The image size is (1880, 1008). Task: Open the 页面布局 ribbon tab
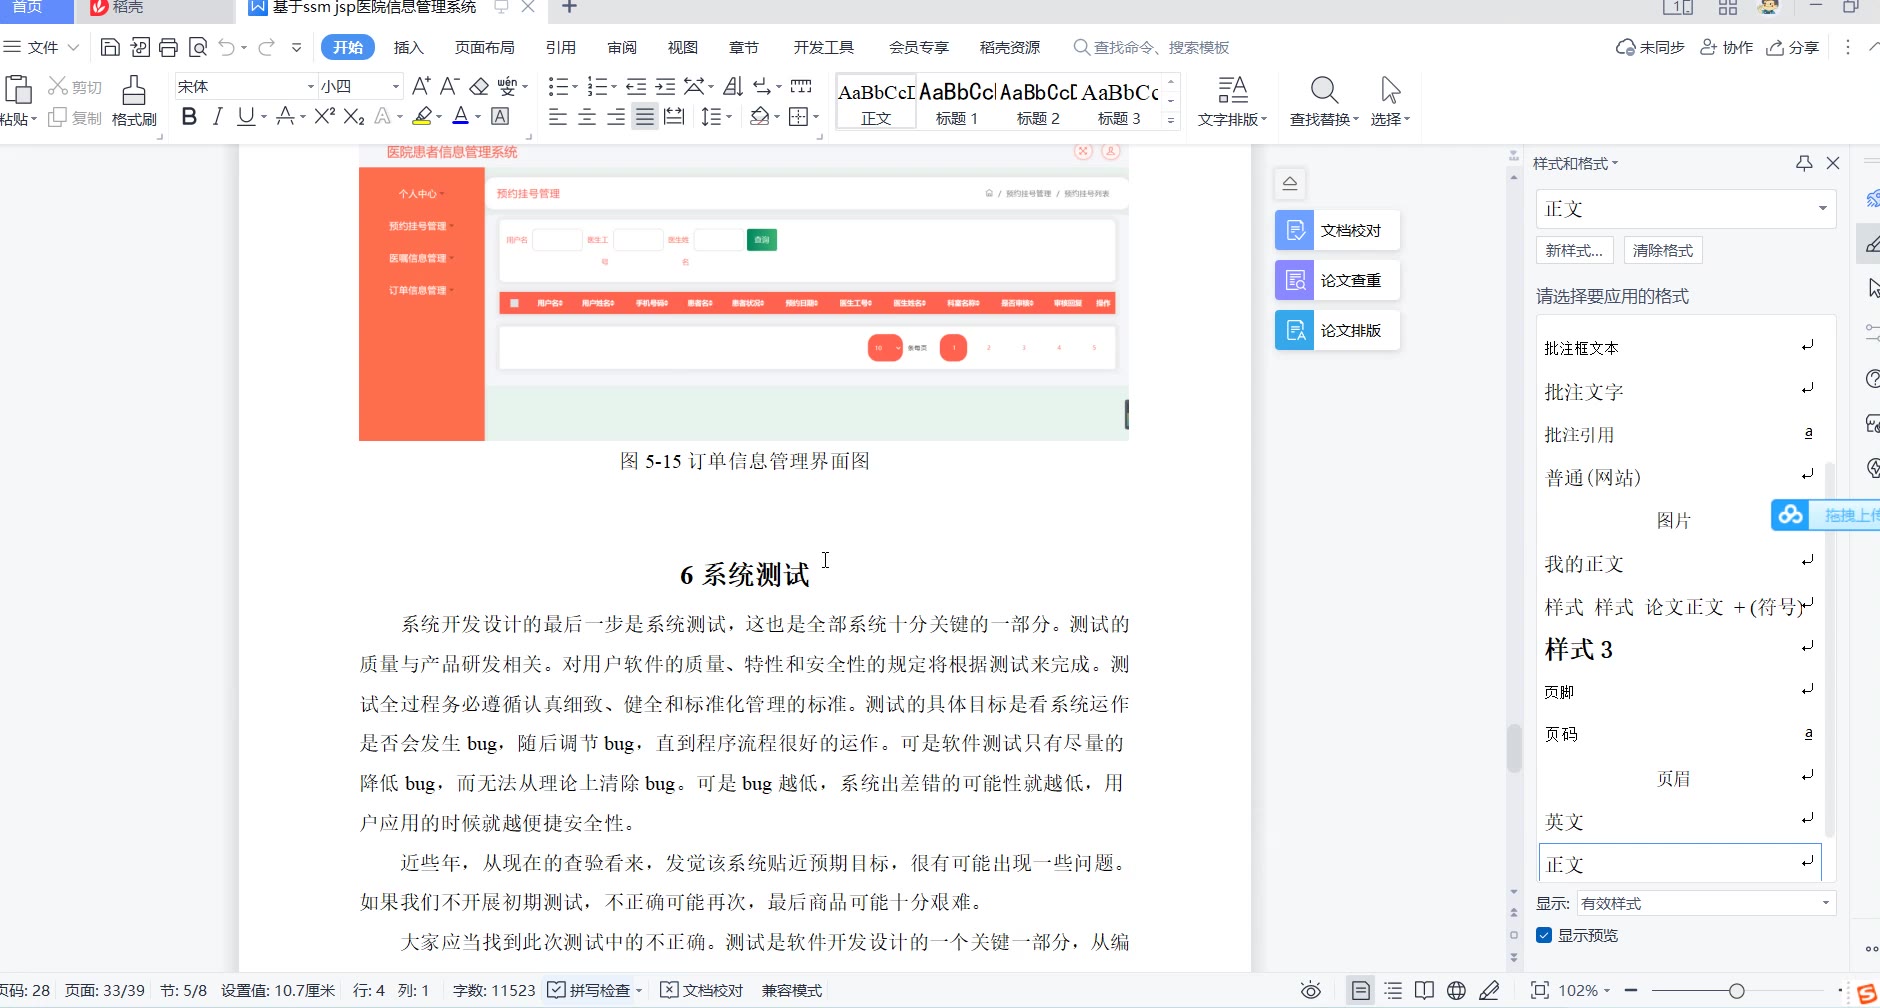[x=484, y=47]
